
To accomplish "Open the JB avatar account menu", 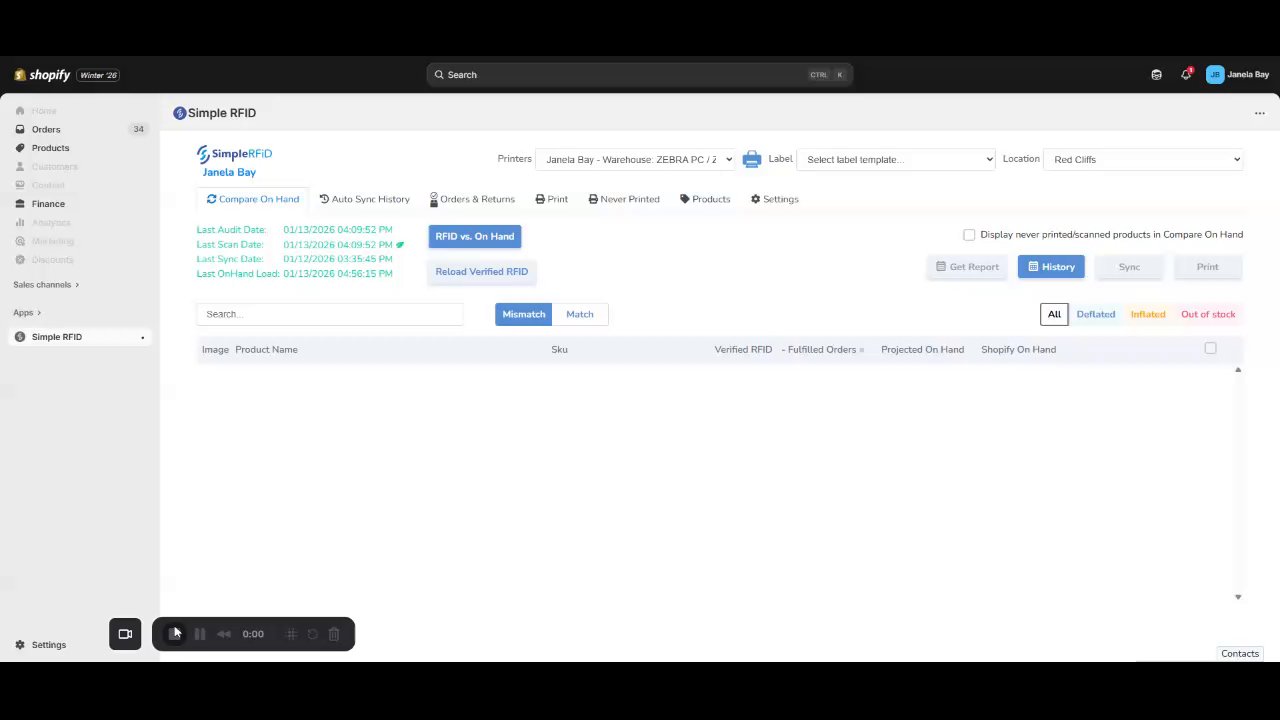I will pyautogui.click(x=1215, y=75).
